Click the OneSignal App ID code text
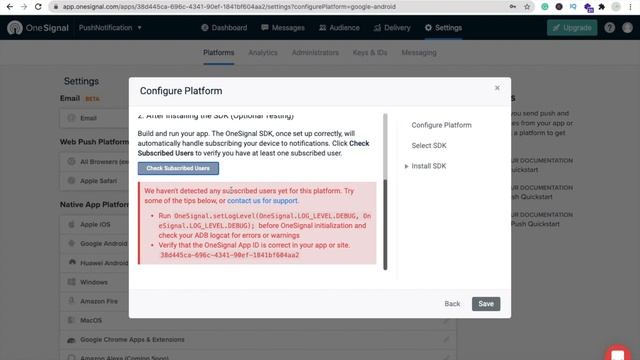640x360 pixels. click(x=229, y=255)
